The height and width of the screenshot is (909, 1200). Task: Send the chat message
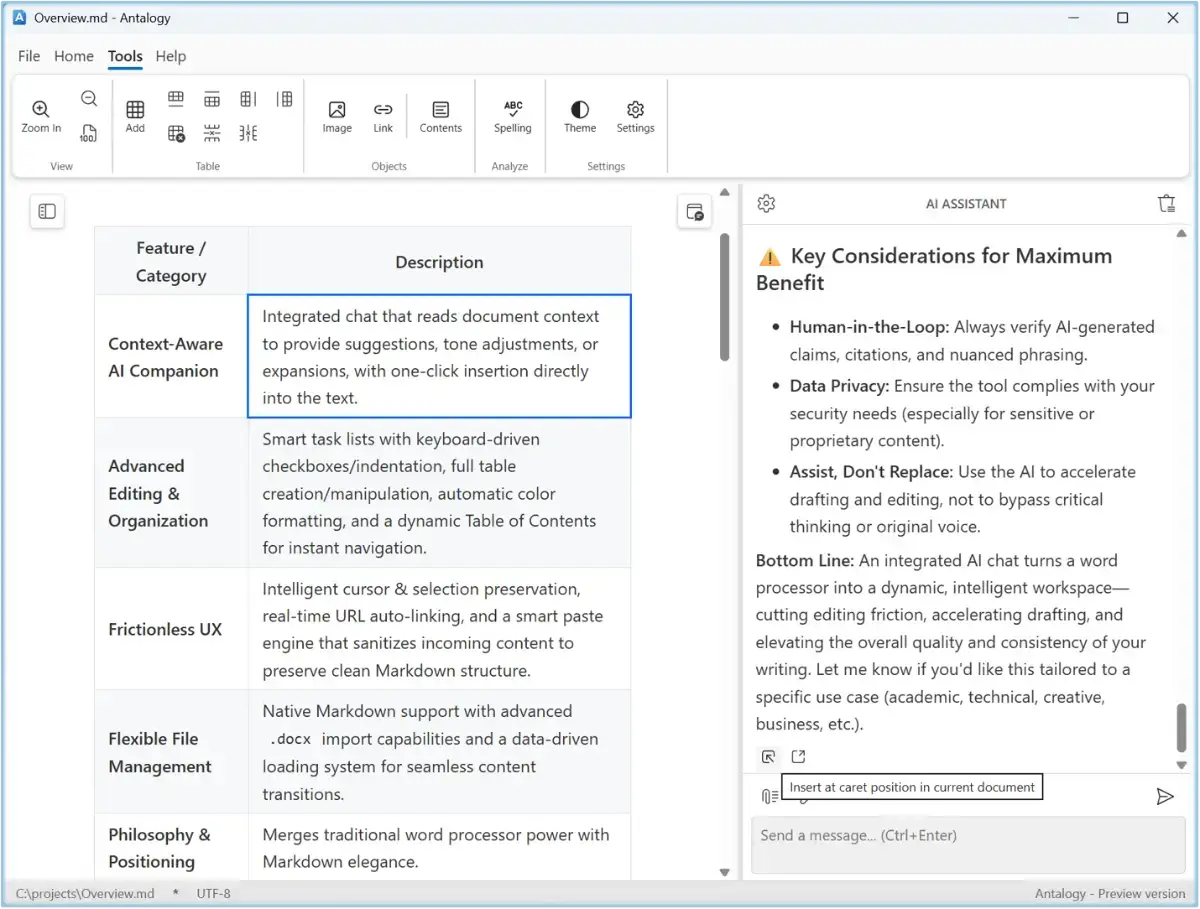(x=1165, y=796)
